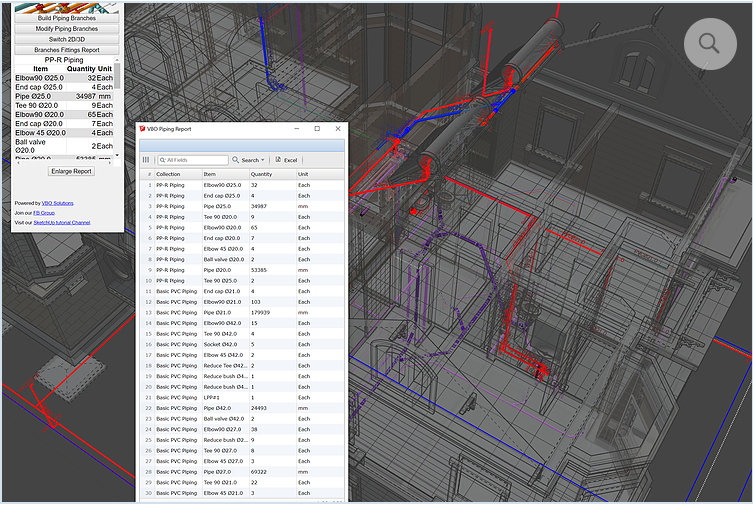
Task: Click the Enlarge Report button
Action: coord(71,171)
